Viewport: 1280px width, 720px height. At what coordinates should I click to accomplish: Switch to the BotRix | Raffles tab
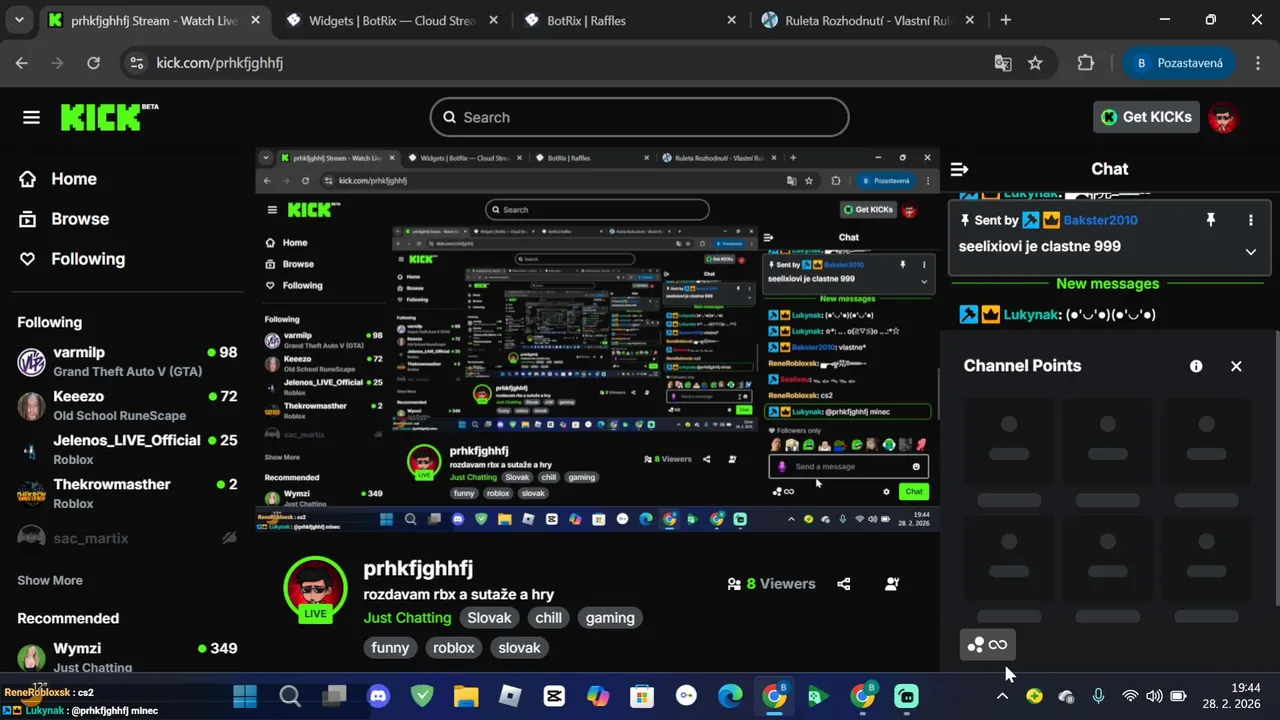(x=630, y=20)
